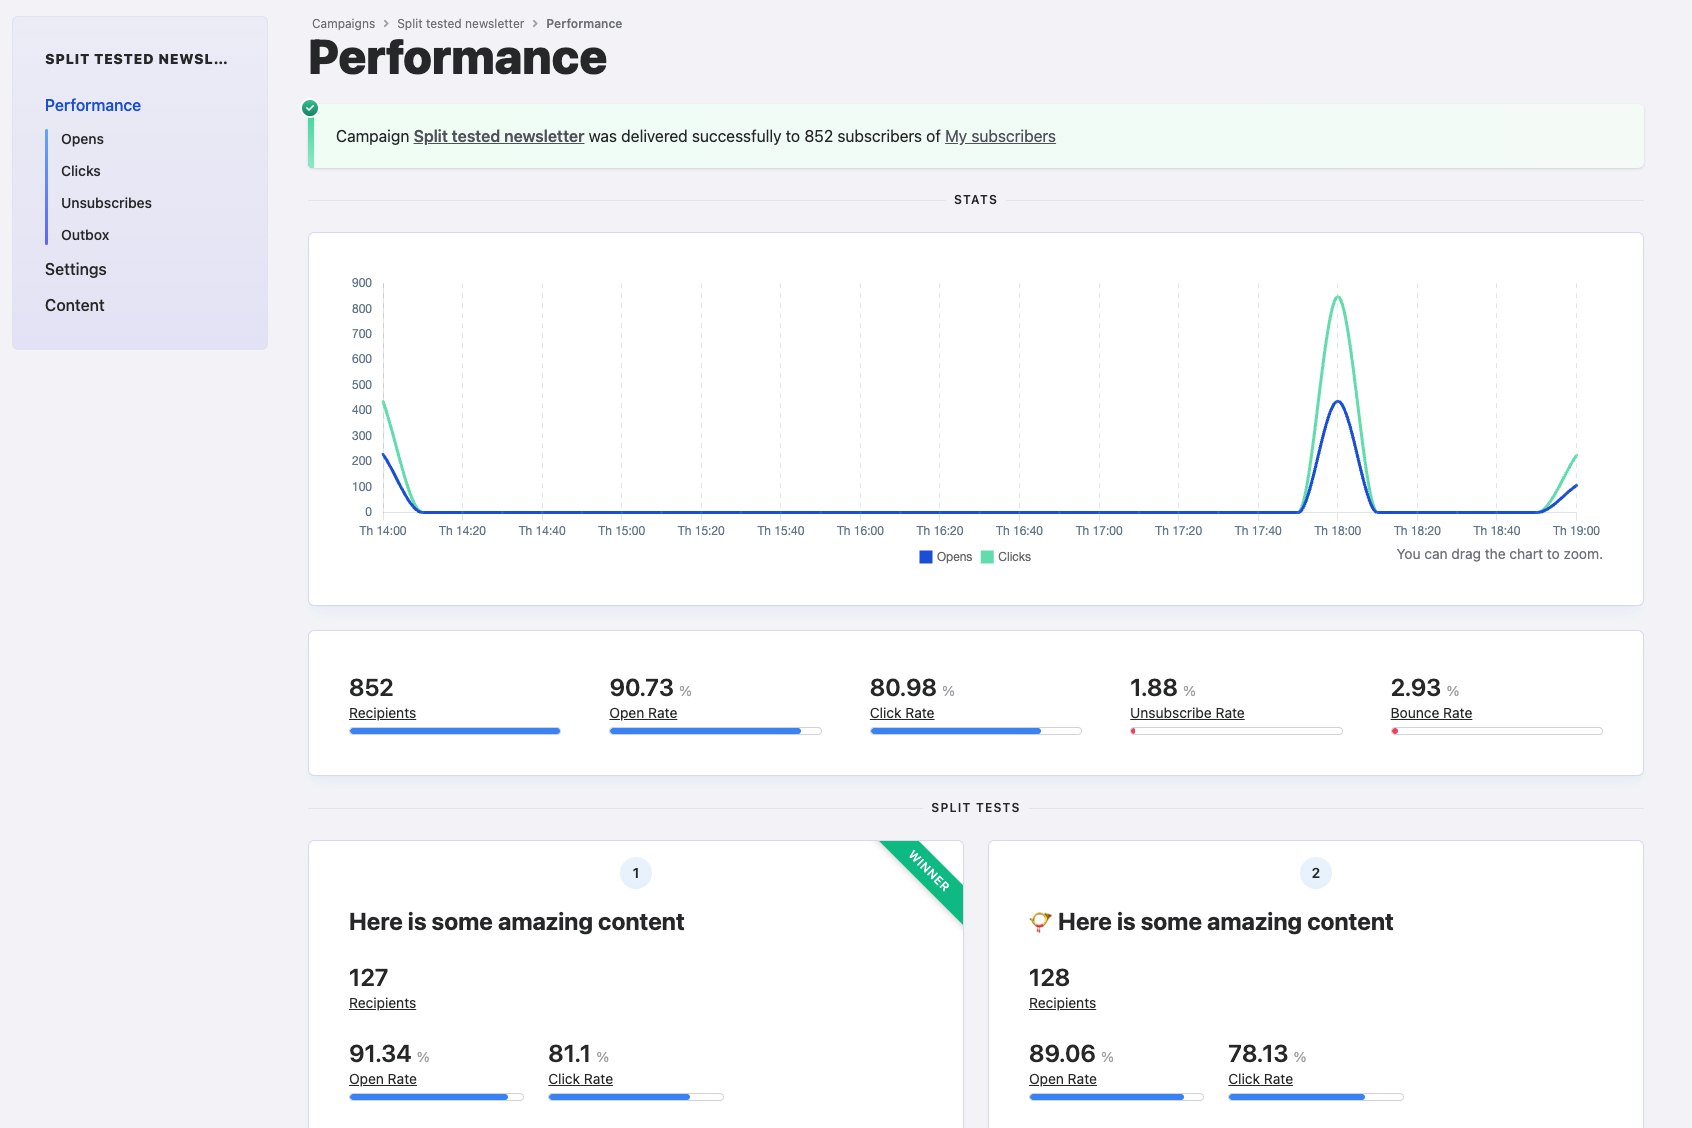Toggle the Opens series in chart legend
This screenshot has width=1692, height=1128.
945,557
